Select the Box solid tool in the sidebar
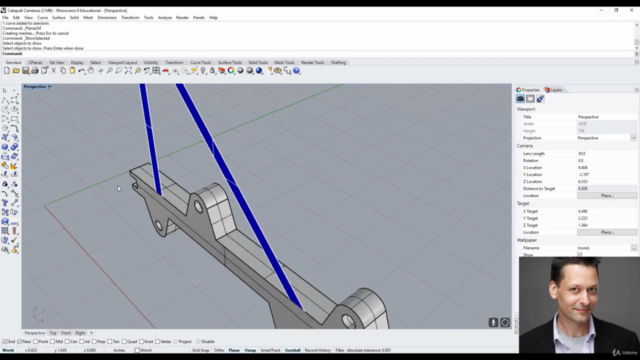This screenshot has width=640, height=360. pyautogui.click(x=5, y=147)
